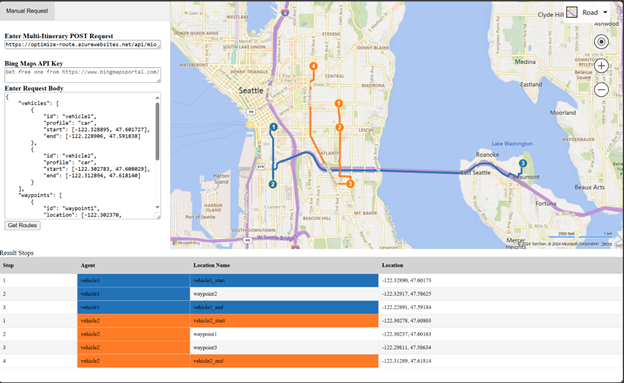The width and height of the screenshot is (624, 383).
Task: Click the Terms link on the map
Action: coord(606,244)
